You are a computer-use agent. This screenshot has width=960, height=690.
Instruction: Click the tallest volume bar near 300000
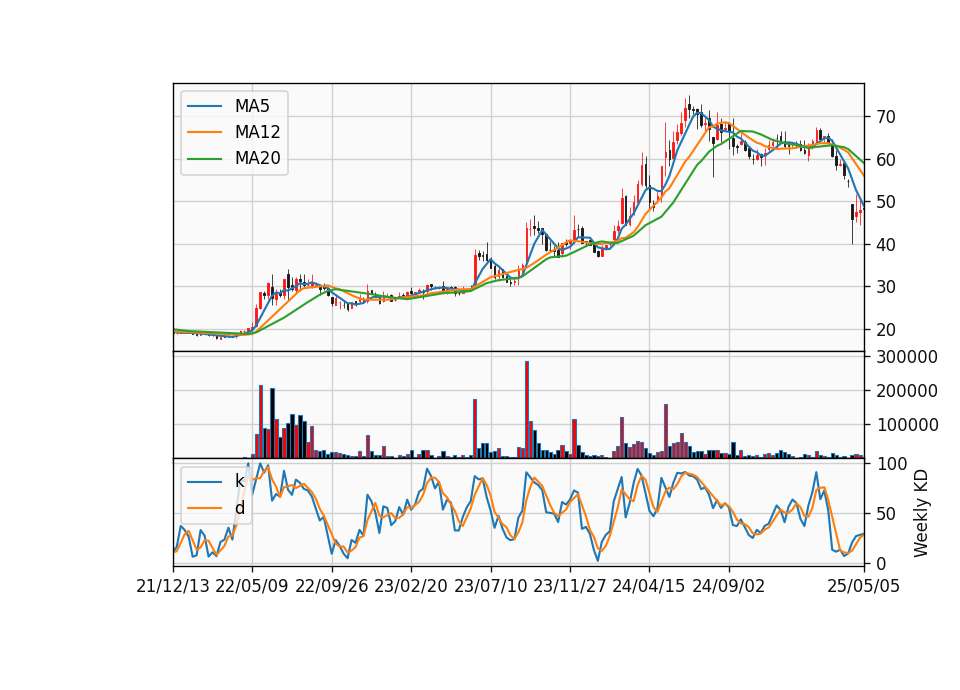pyautogui.click(x=527, y=410)
